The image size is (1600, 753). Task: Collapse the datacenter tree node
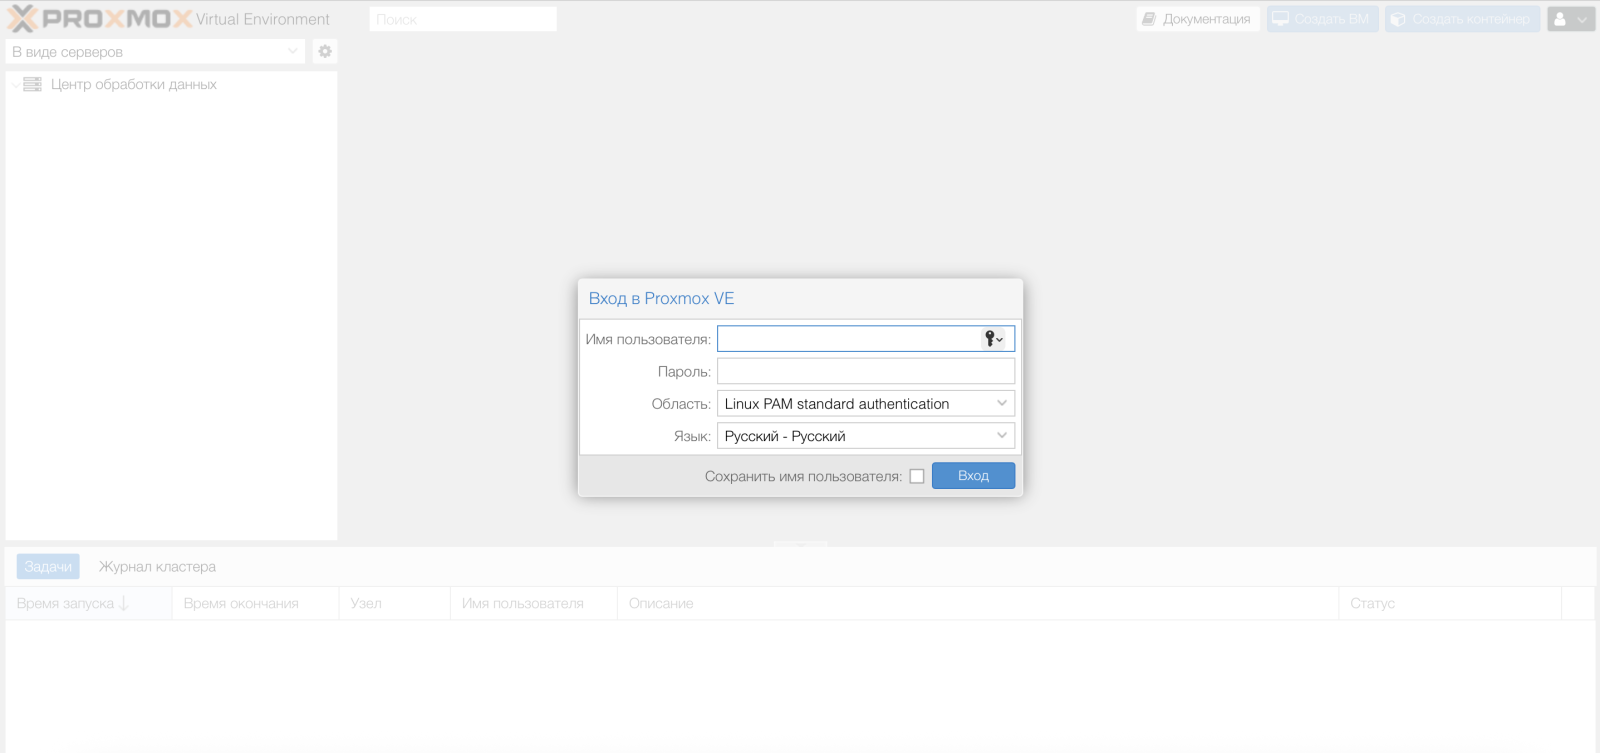(14, 84)
